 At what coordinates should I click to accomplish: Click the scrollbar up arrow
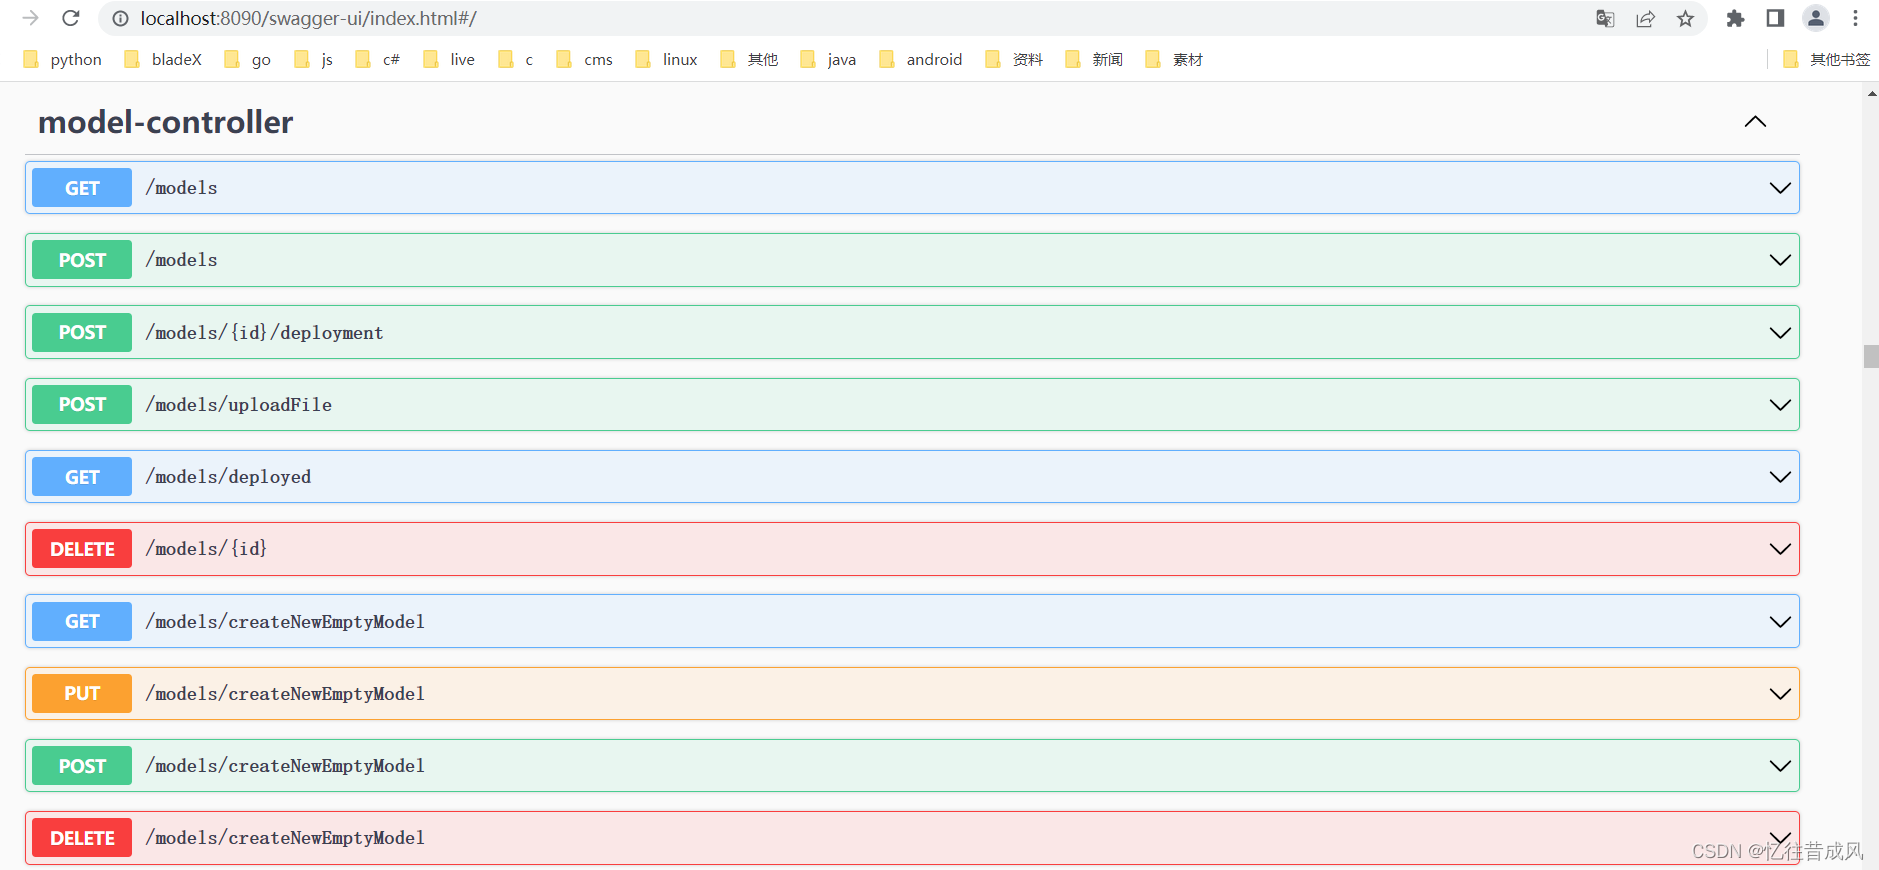coord(1871,93)
